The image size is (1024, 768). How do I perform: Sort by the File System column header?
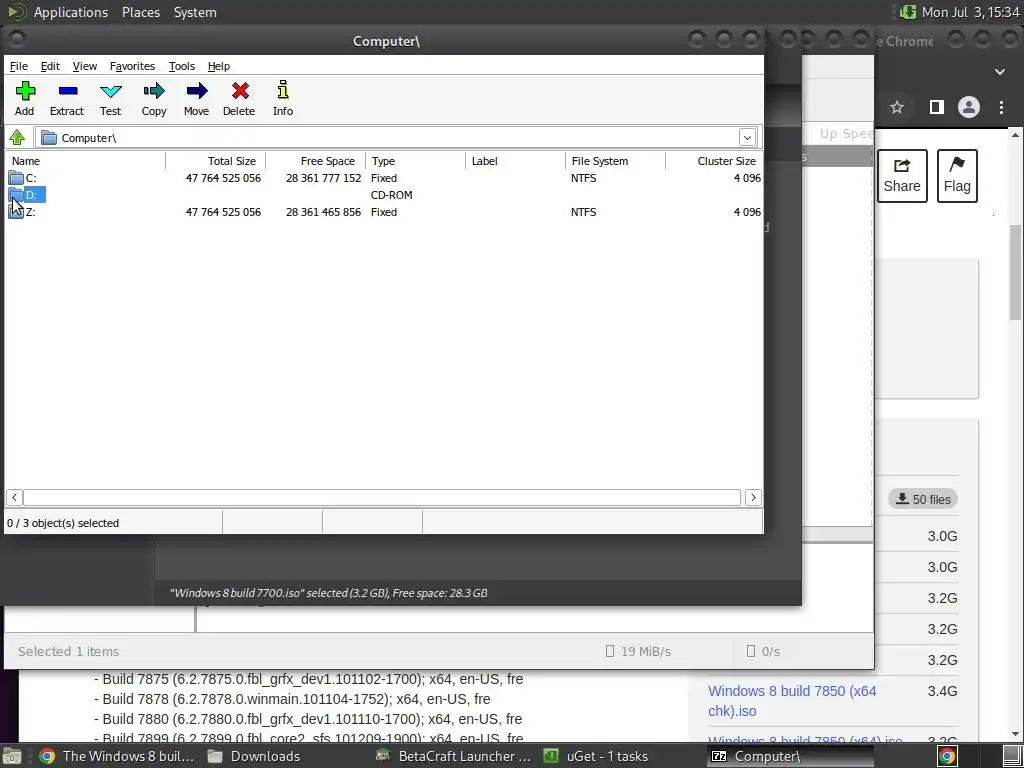615,161
